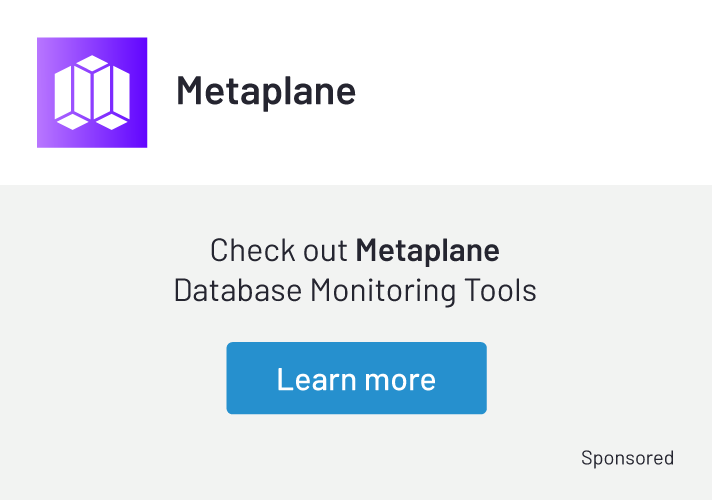The width and height of the screenshot is (712, 500).
Task: Click the 'Learn' word on blue button
Action: pos(316,379)
